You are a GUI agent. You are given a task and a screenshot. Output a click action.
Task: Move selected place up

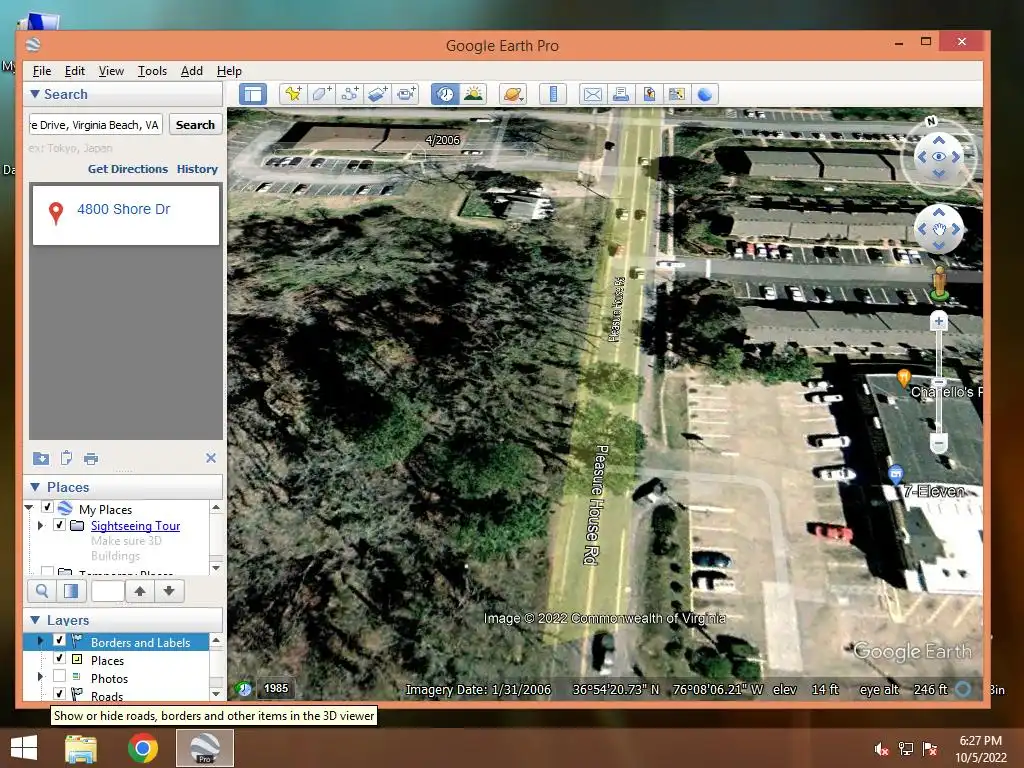click(140, 591)
